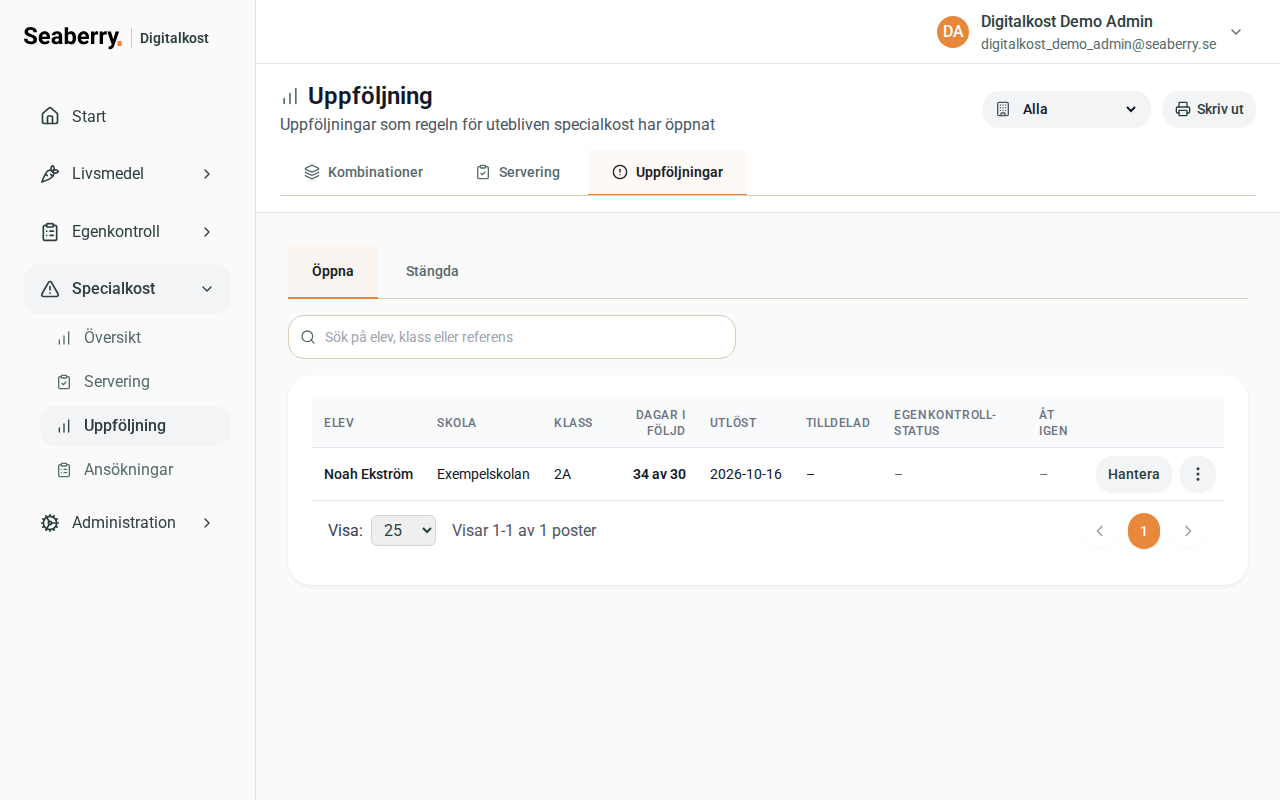Go to next page arrow
Viewport: 1280px width, 800px height.
click(1188, 531)
